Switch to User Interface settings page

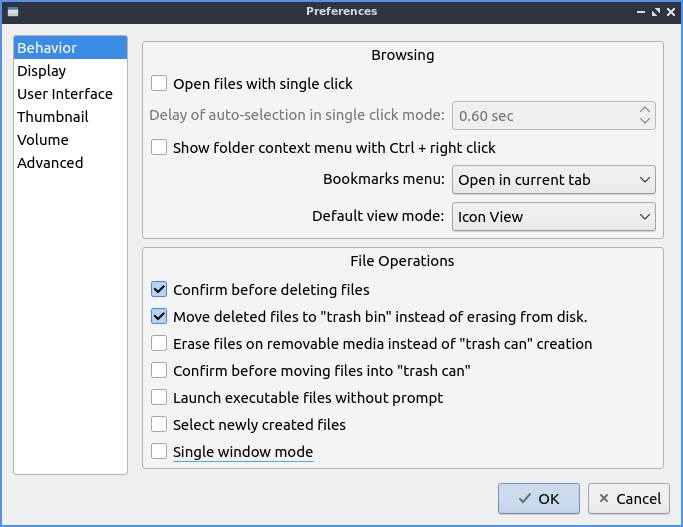(65, 94)
